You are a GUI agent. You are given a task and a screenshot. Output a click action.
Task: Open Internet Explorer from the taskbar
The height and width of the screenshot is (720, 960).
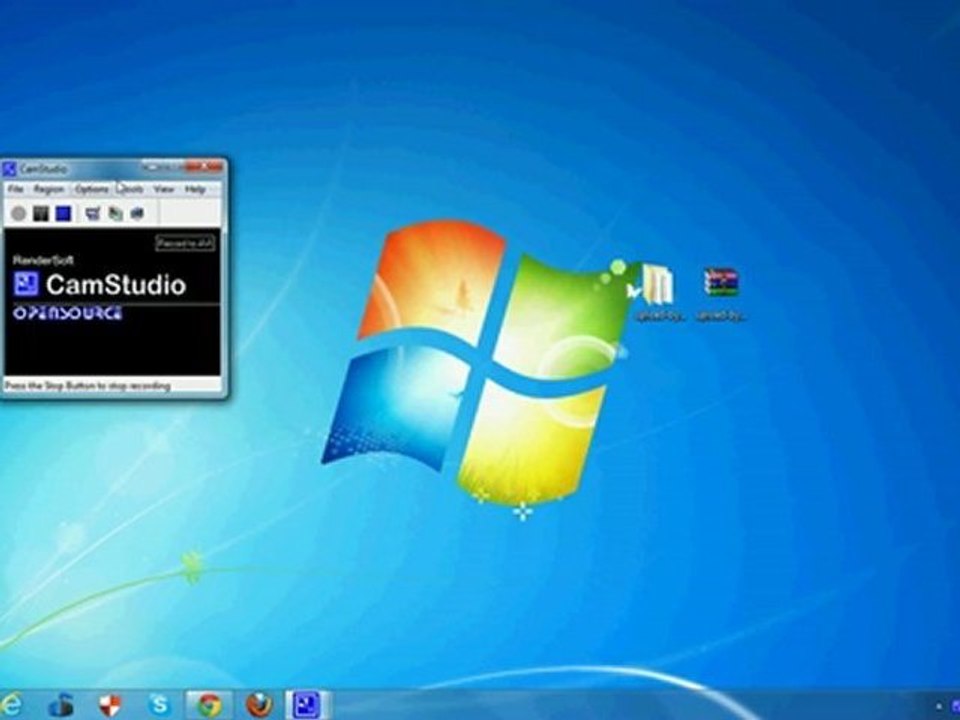9,705
